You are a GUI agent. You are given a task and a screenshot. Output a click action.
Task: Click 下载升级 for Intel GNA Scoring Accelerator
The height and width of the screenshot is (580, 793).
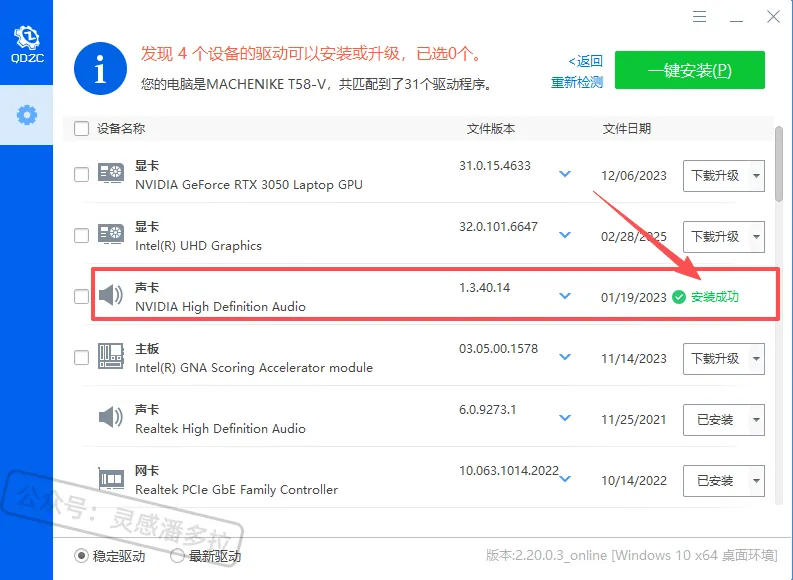point(716,359)
